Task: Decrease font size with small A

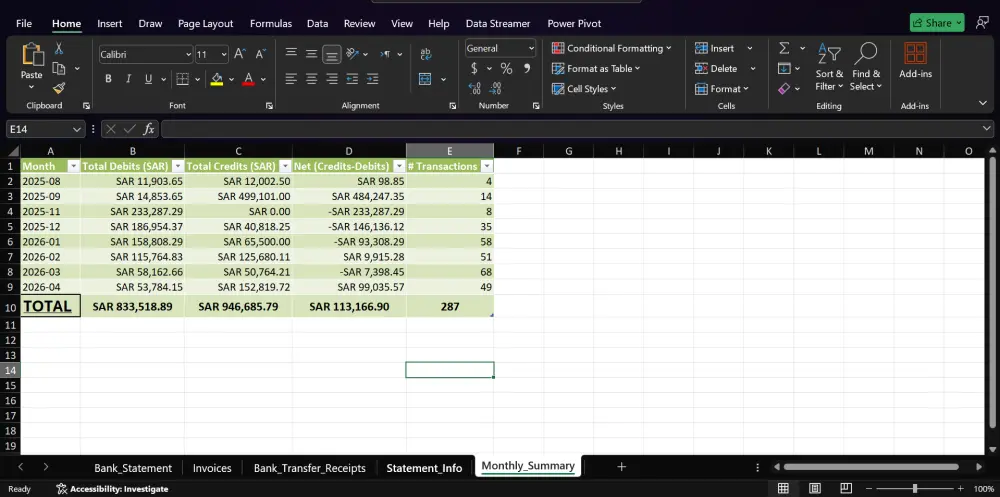Action: click(260, 54)
